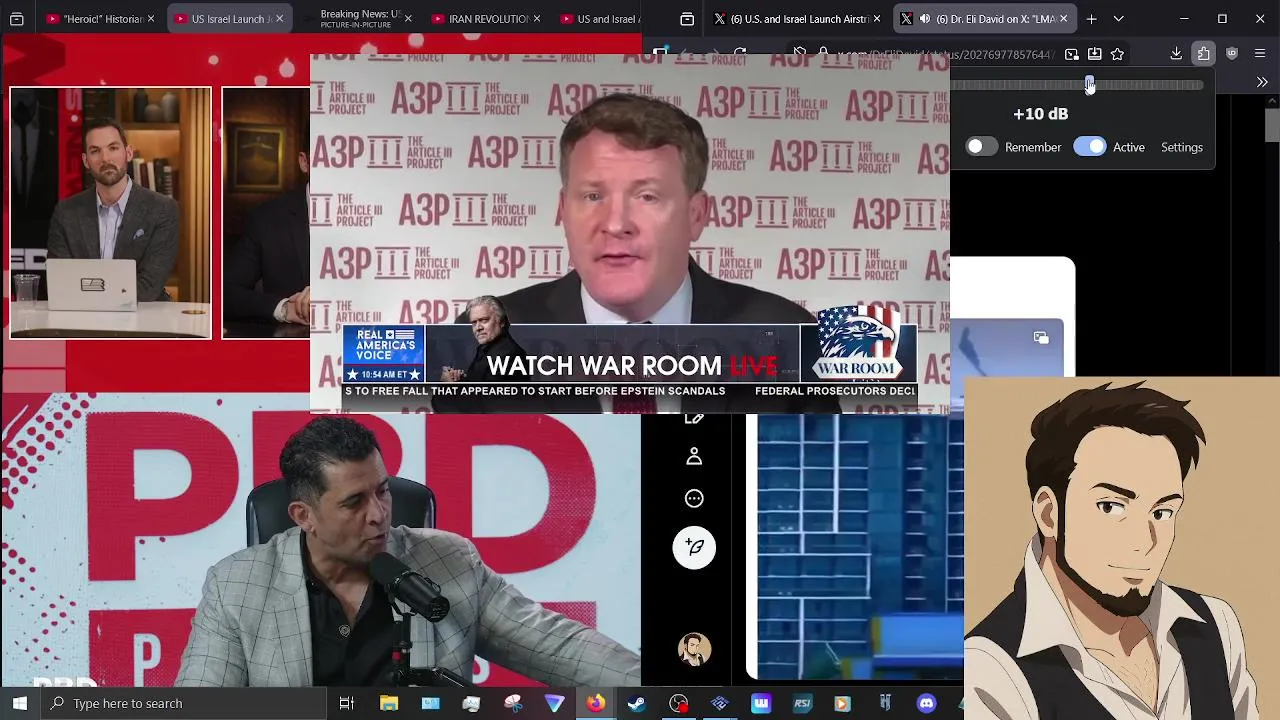Close the Breaking News picture-in-picture tab
This screenshot has width=1280, height=720.
tap(408, 19)
